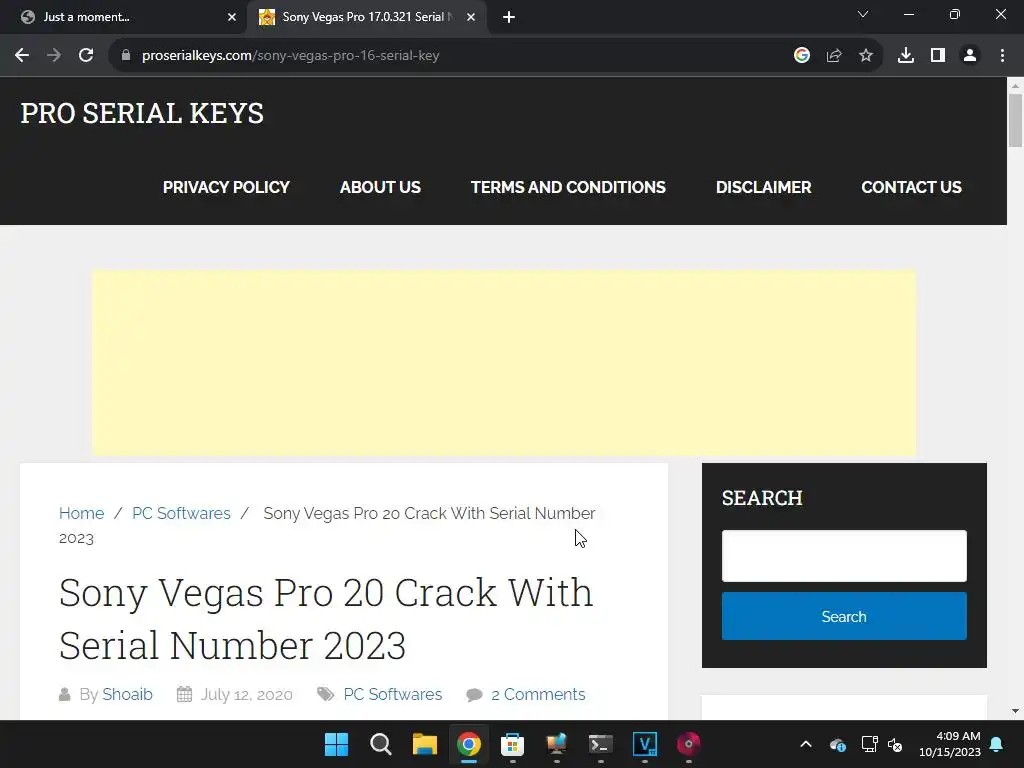1024x768 pixels.
Task: Click the muted volume tray icon
Action: pyautogui.click(x=895, y=744)
